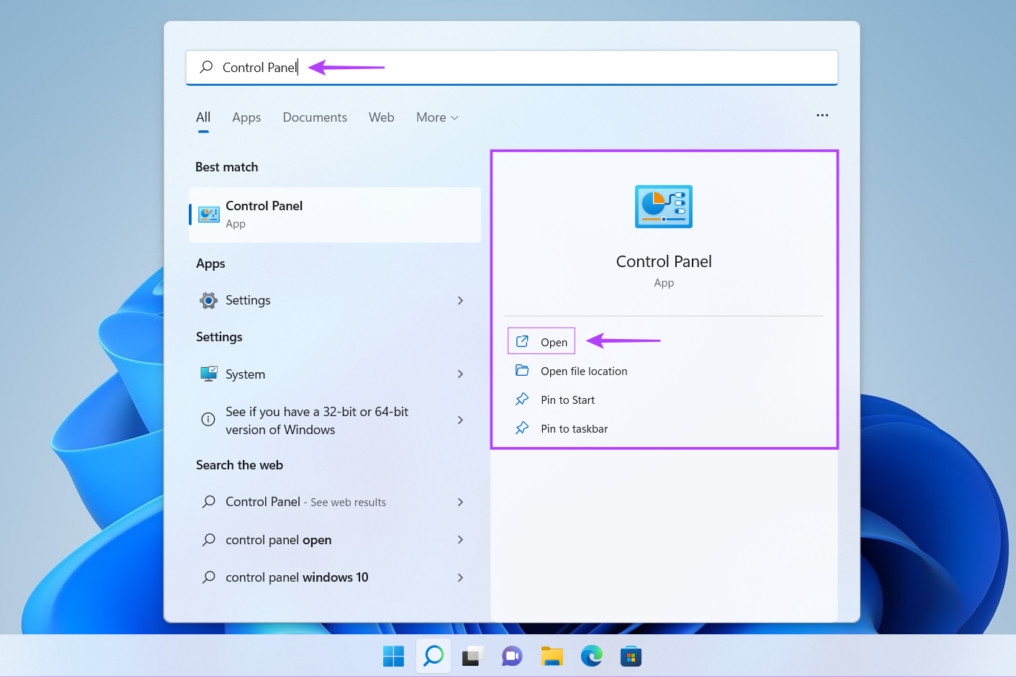
Task: Click folder icon next to Open file location
Action: click(522, 370)
